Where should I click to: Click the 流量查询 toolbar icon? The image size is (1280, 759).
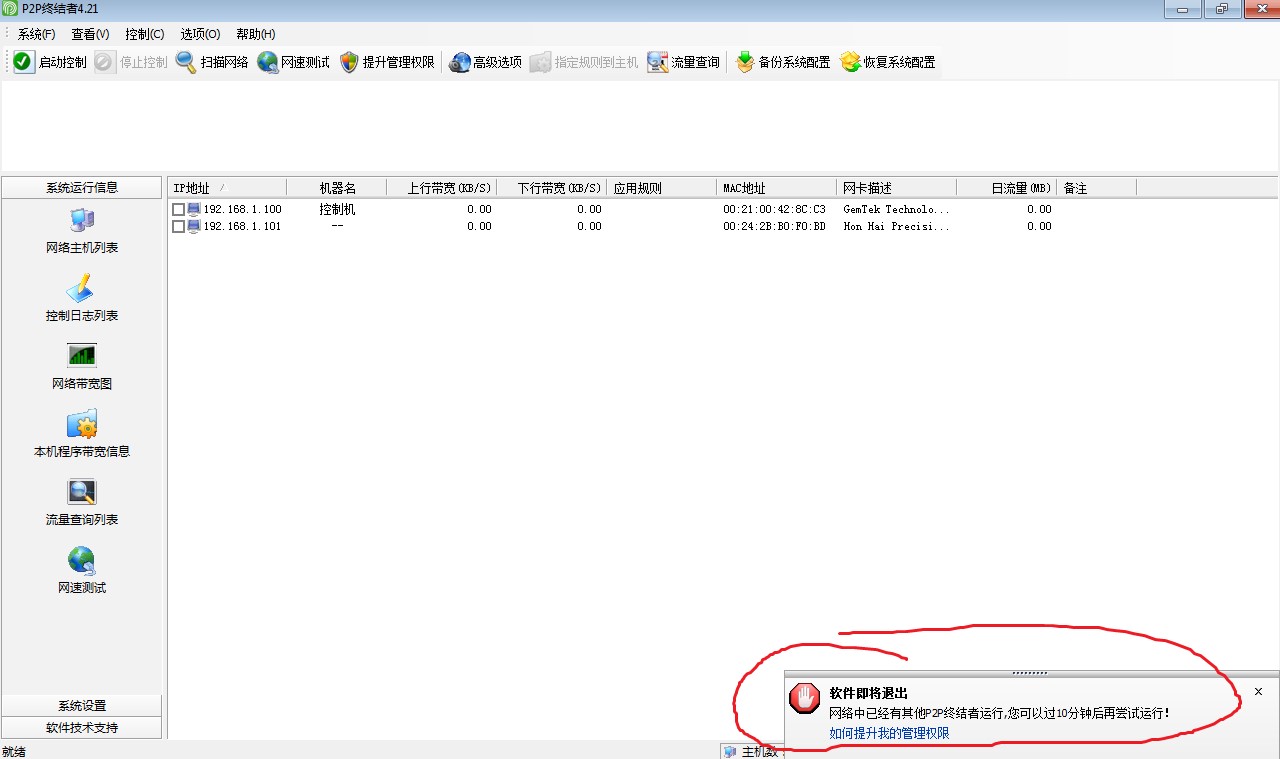click(x=657, y=62)
